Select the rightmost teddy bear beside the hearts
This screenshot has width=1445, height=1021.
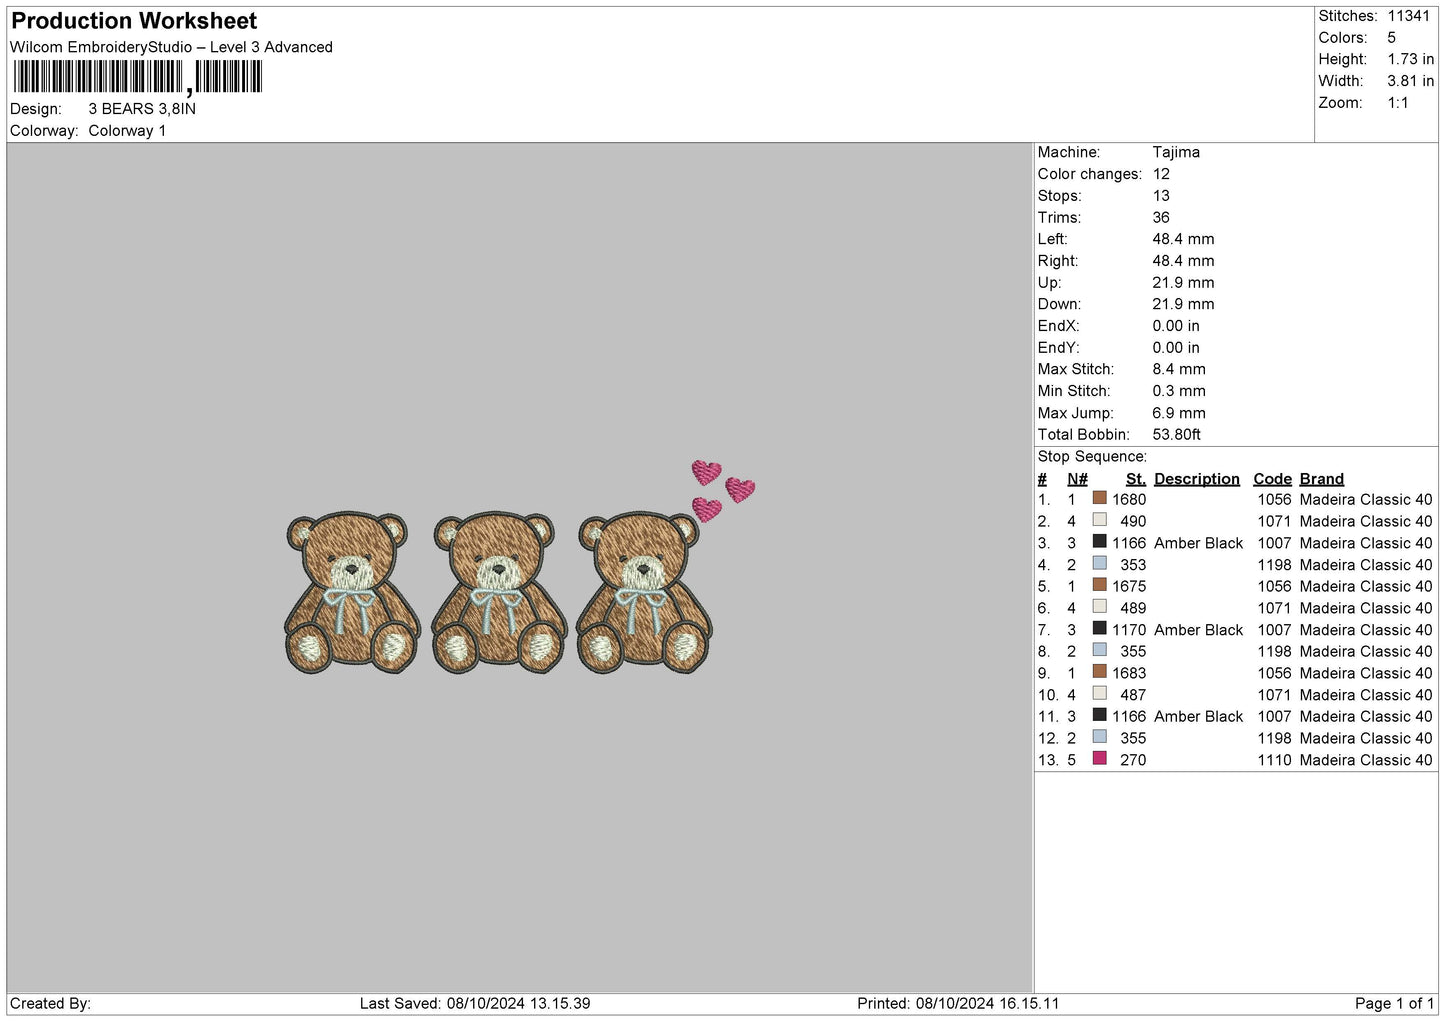[644, 592]
